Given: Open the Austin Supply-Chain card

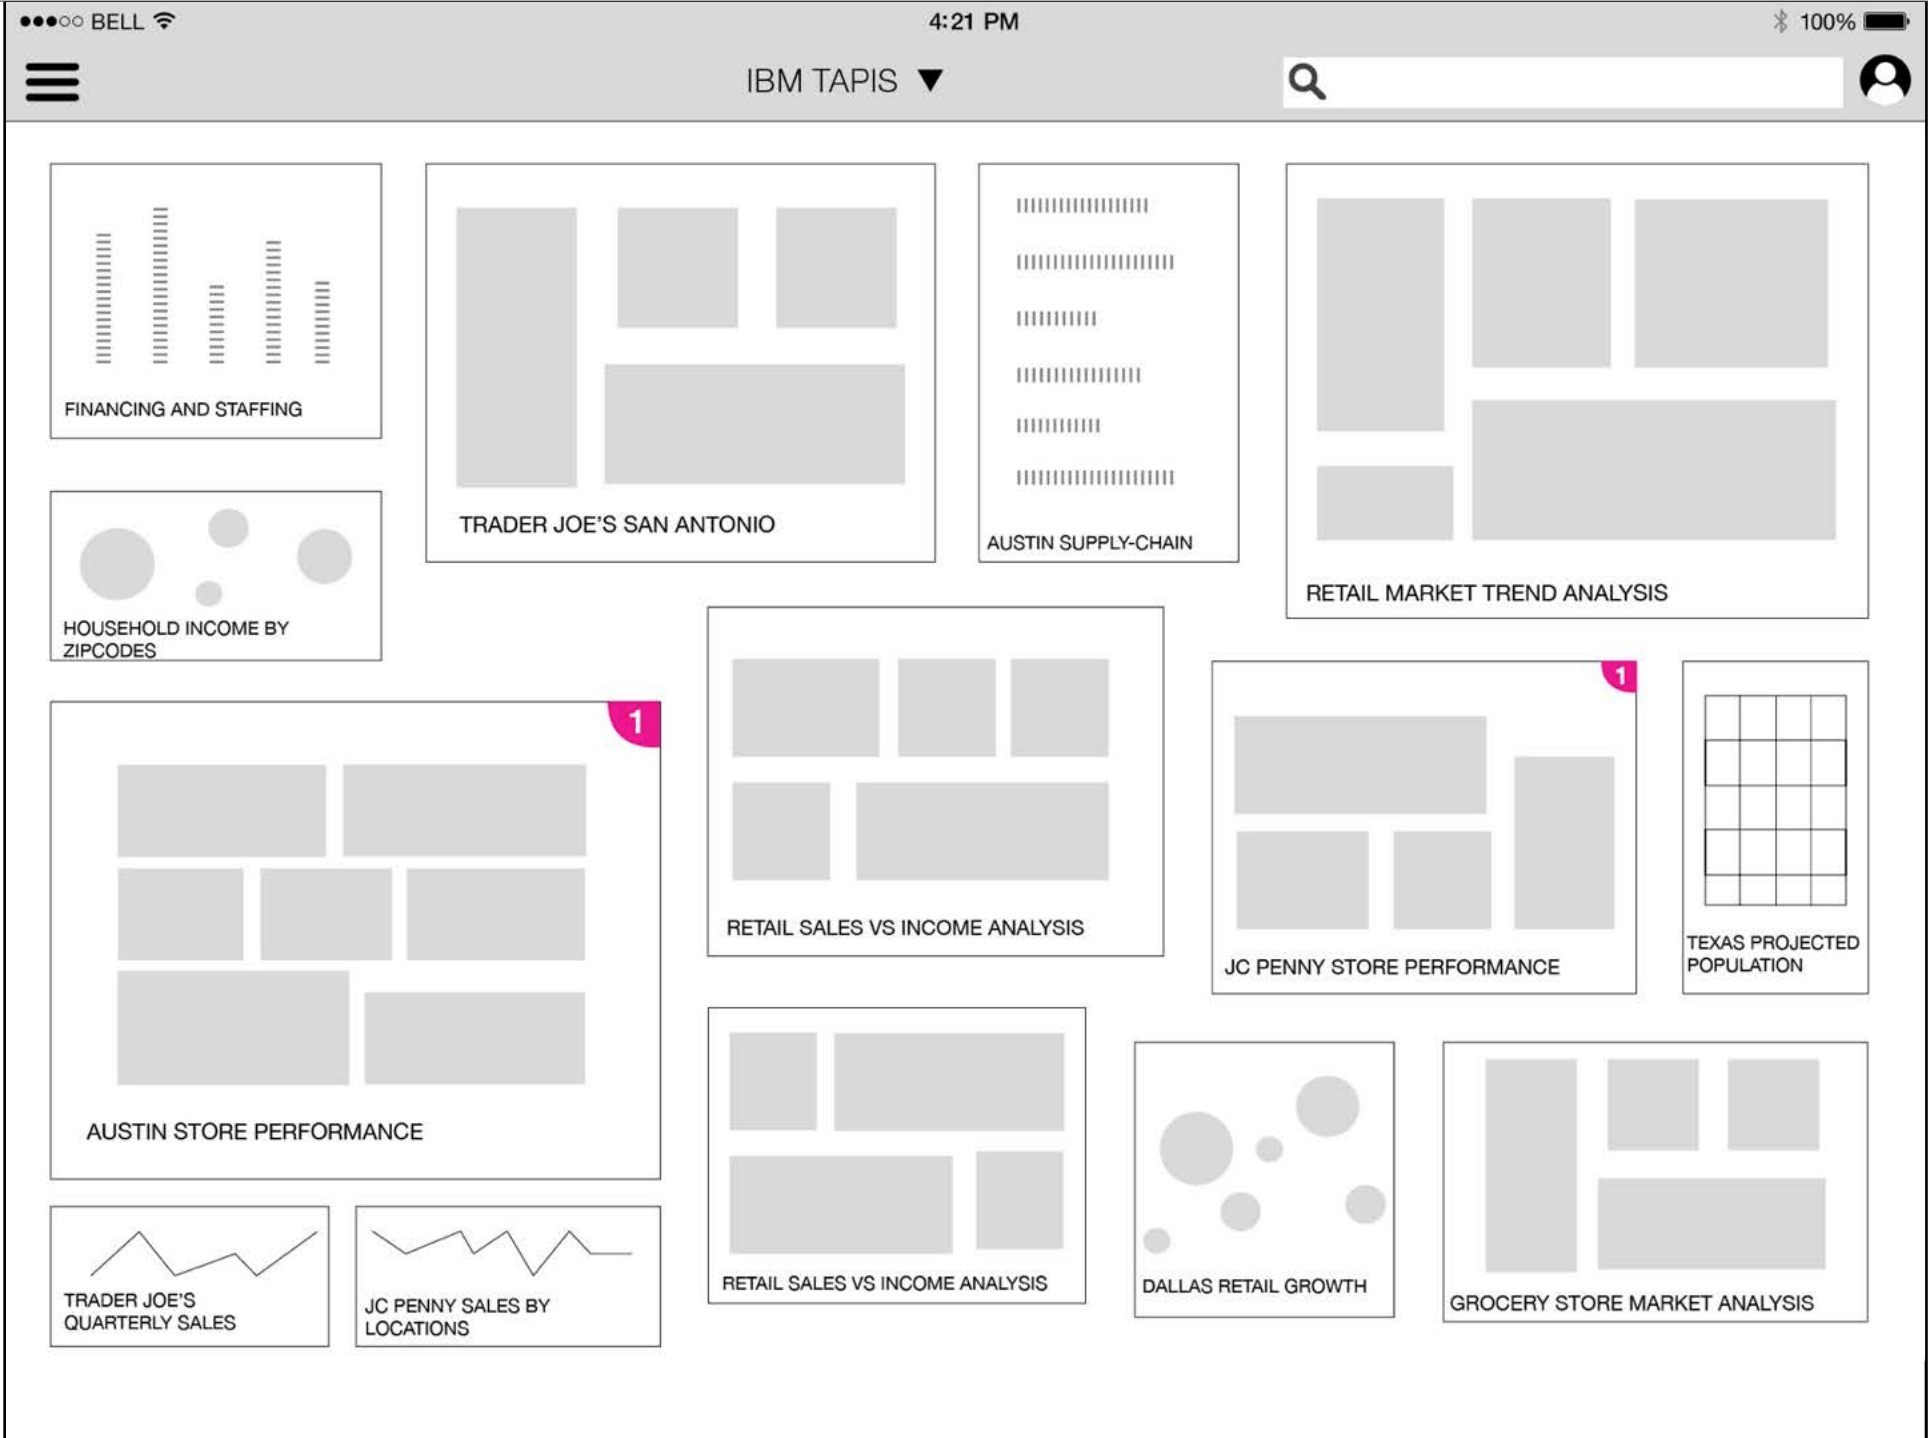Looking at the screenshot, I should [x=1108, y=362].
